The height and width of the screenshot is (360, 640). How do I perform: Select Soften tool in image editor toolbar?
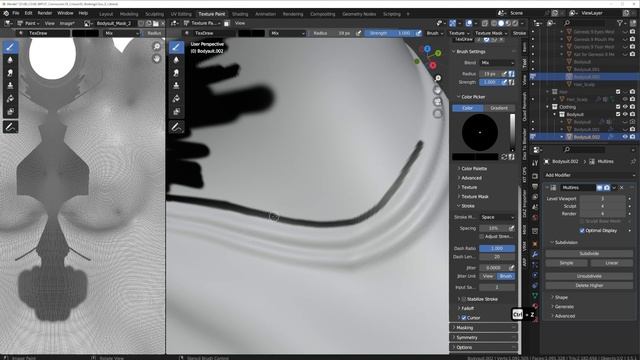click(x=10, y=60)
